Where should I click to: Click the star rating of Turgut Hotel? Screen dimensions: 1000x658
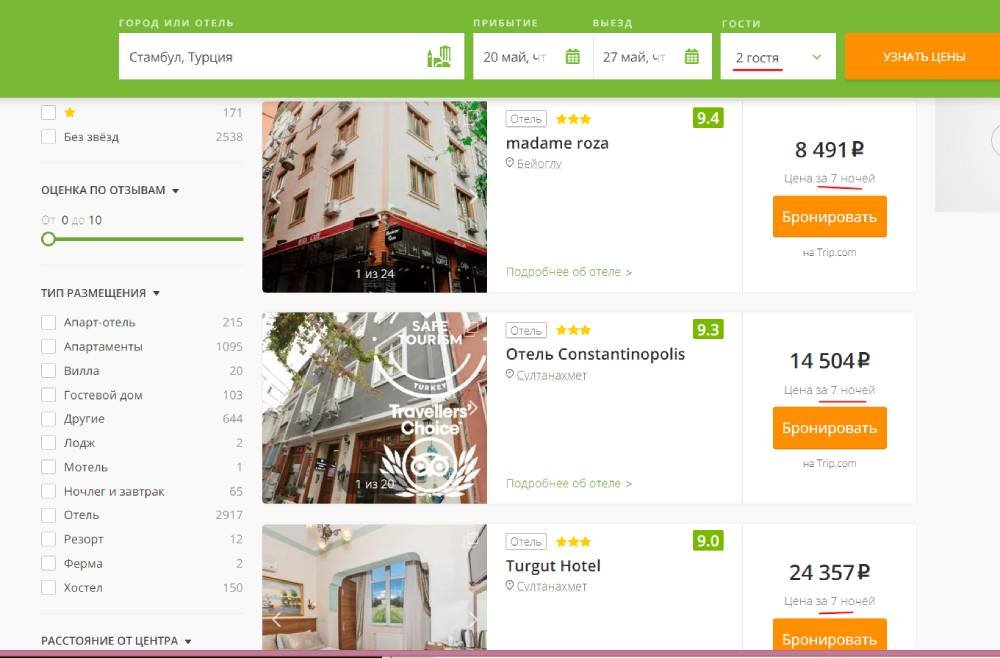coord(573,542)
